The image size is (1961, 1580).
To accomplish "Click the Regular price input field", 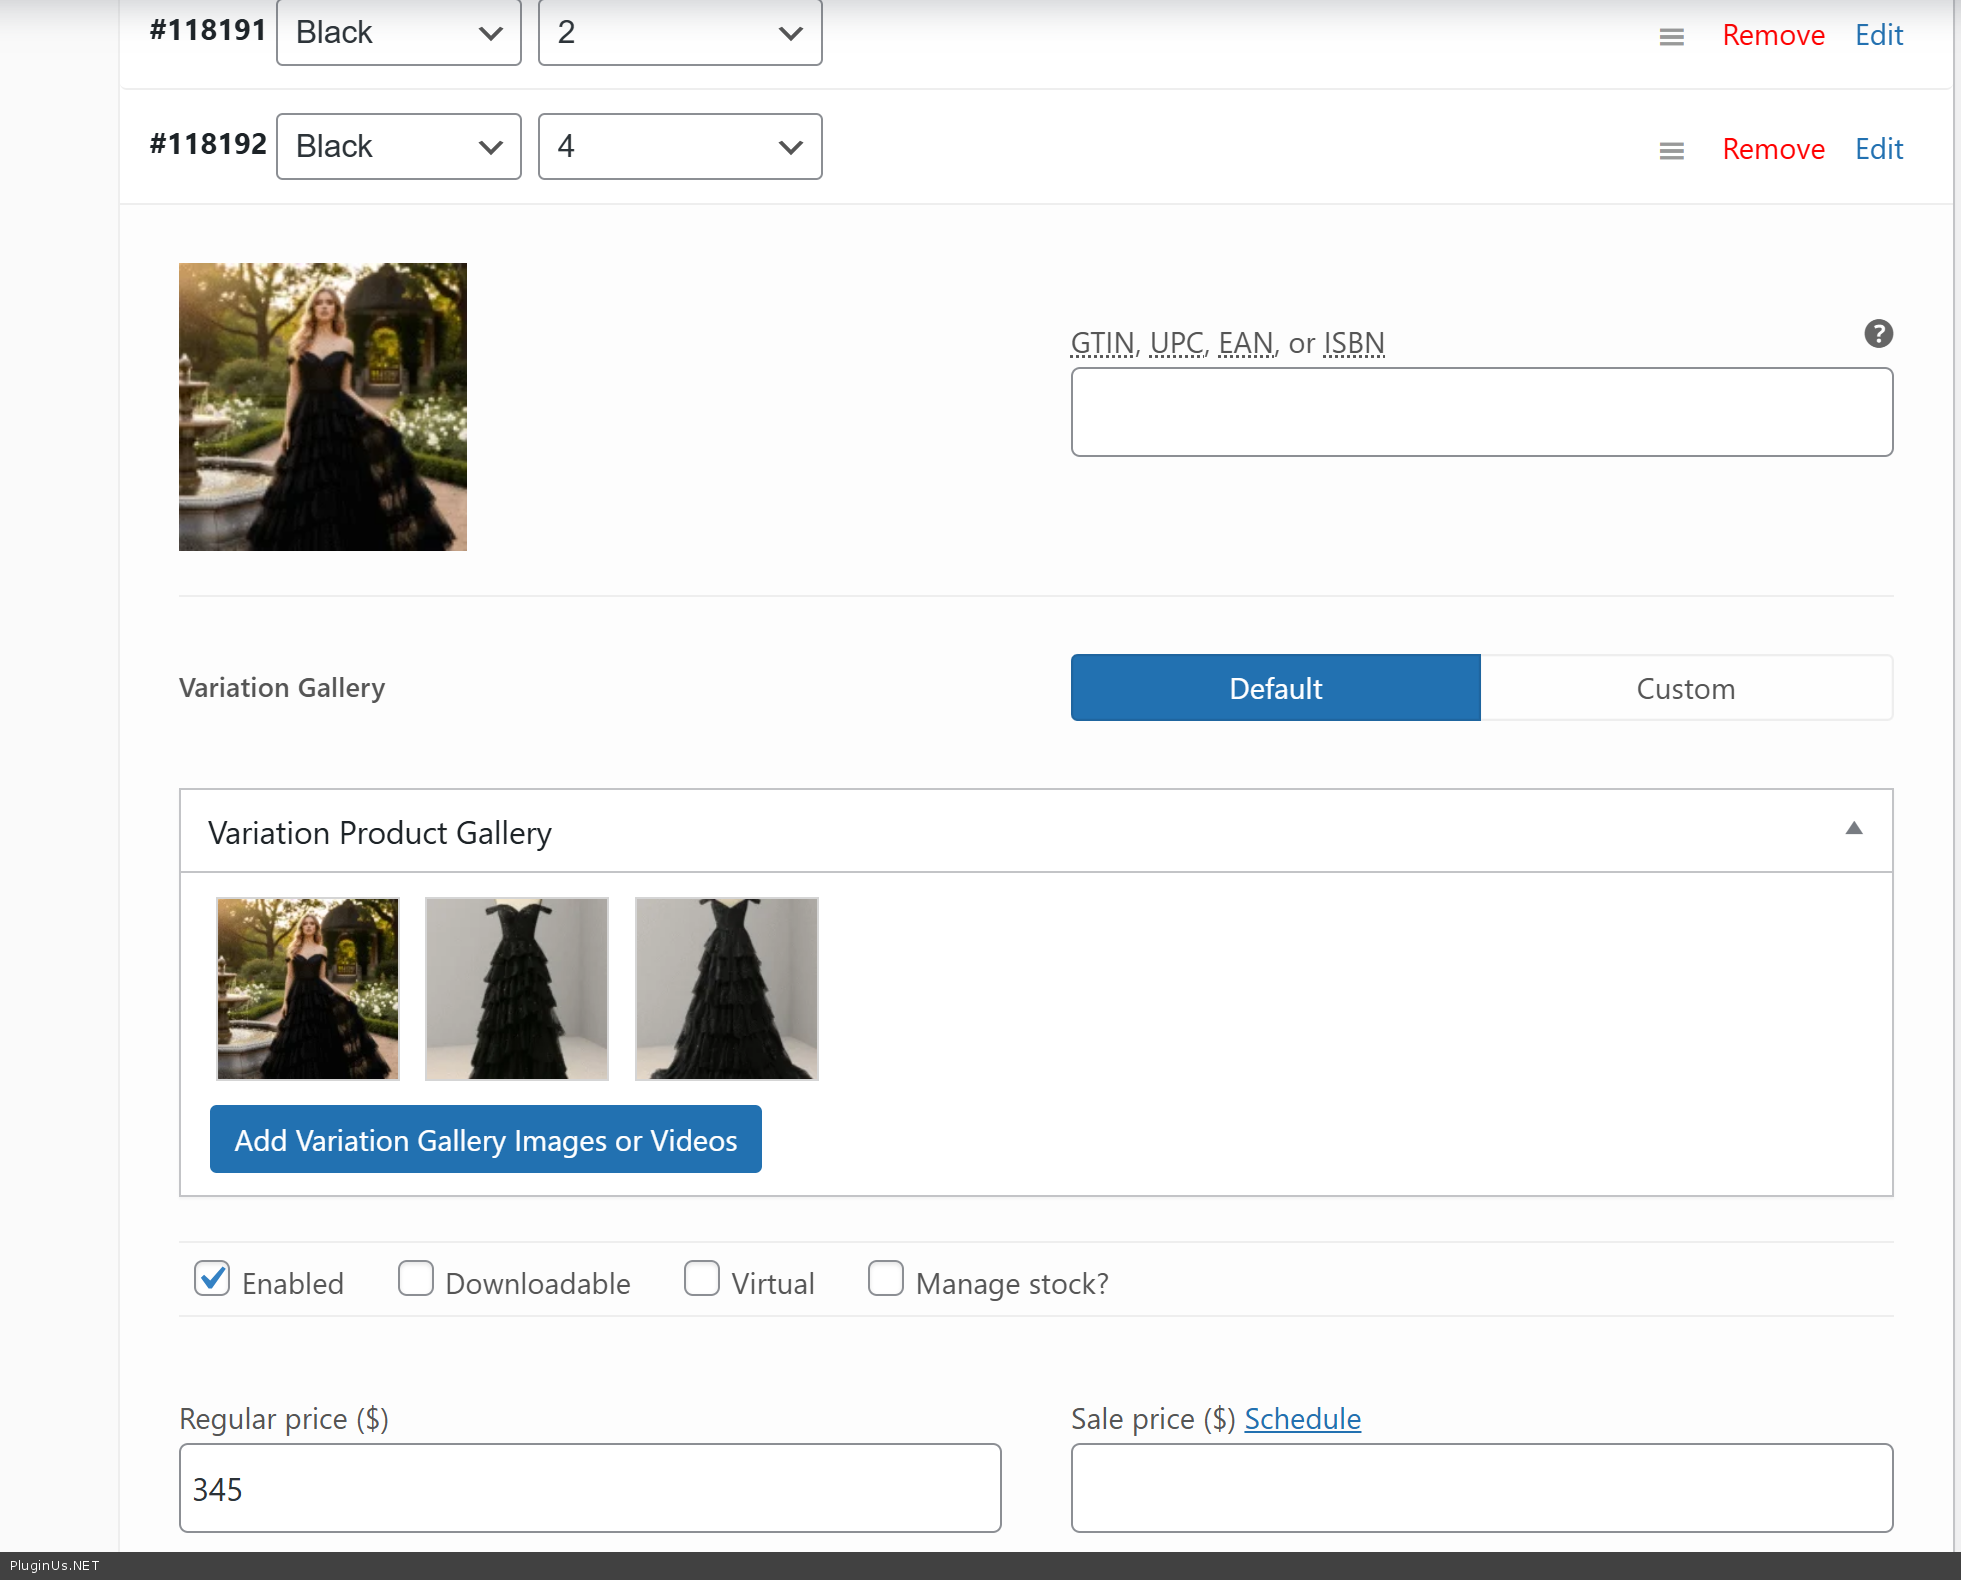I will [x=590, y=1488].
